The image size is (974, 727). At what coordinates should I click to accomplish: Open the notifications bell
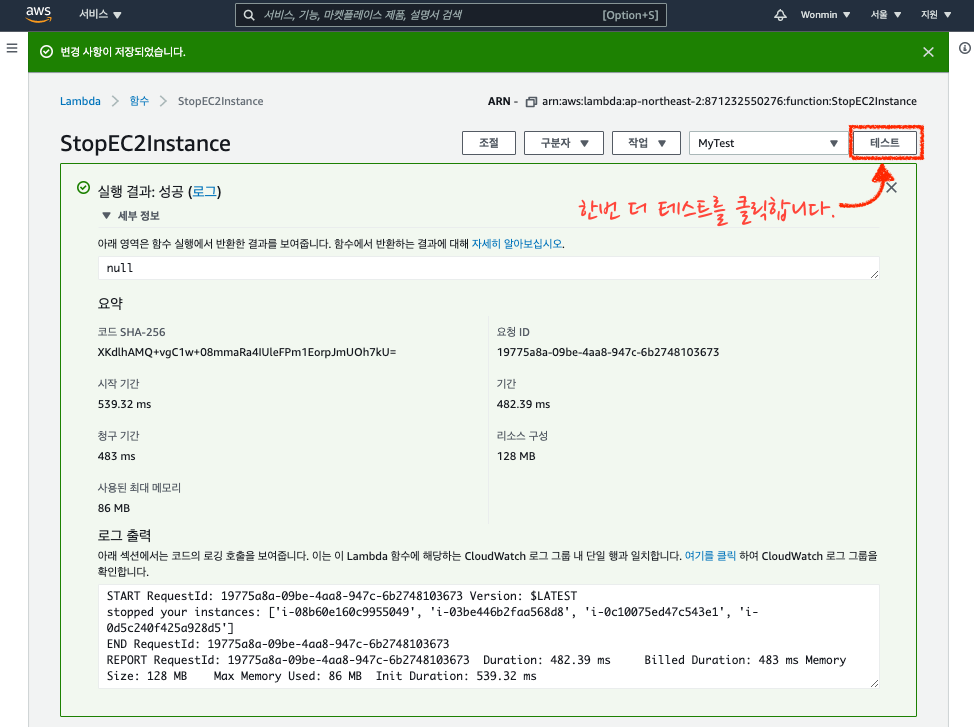coord(780,15)
